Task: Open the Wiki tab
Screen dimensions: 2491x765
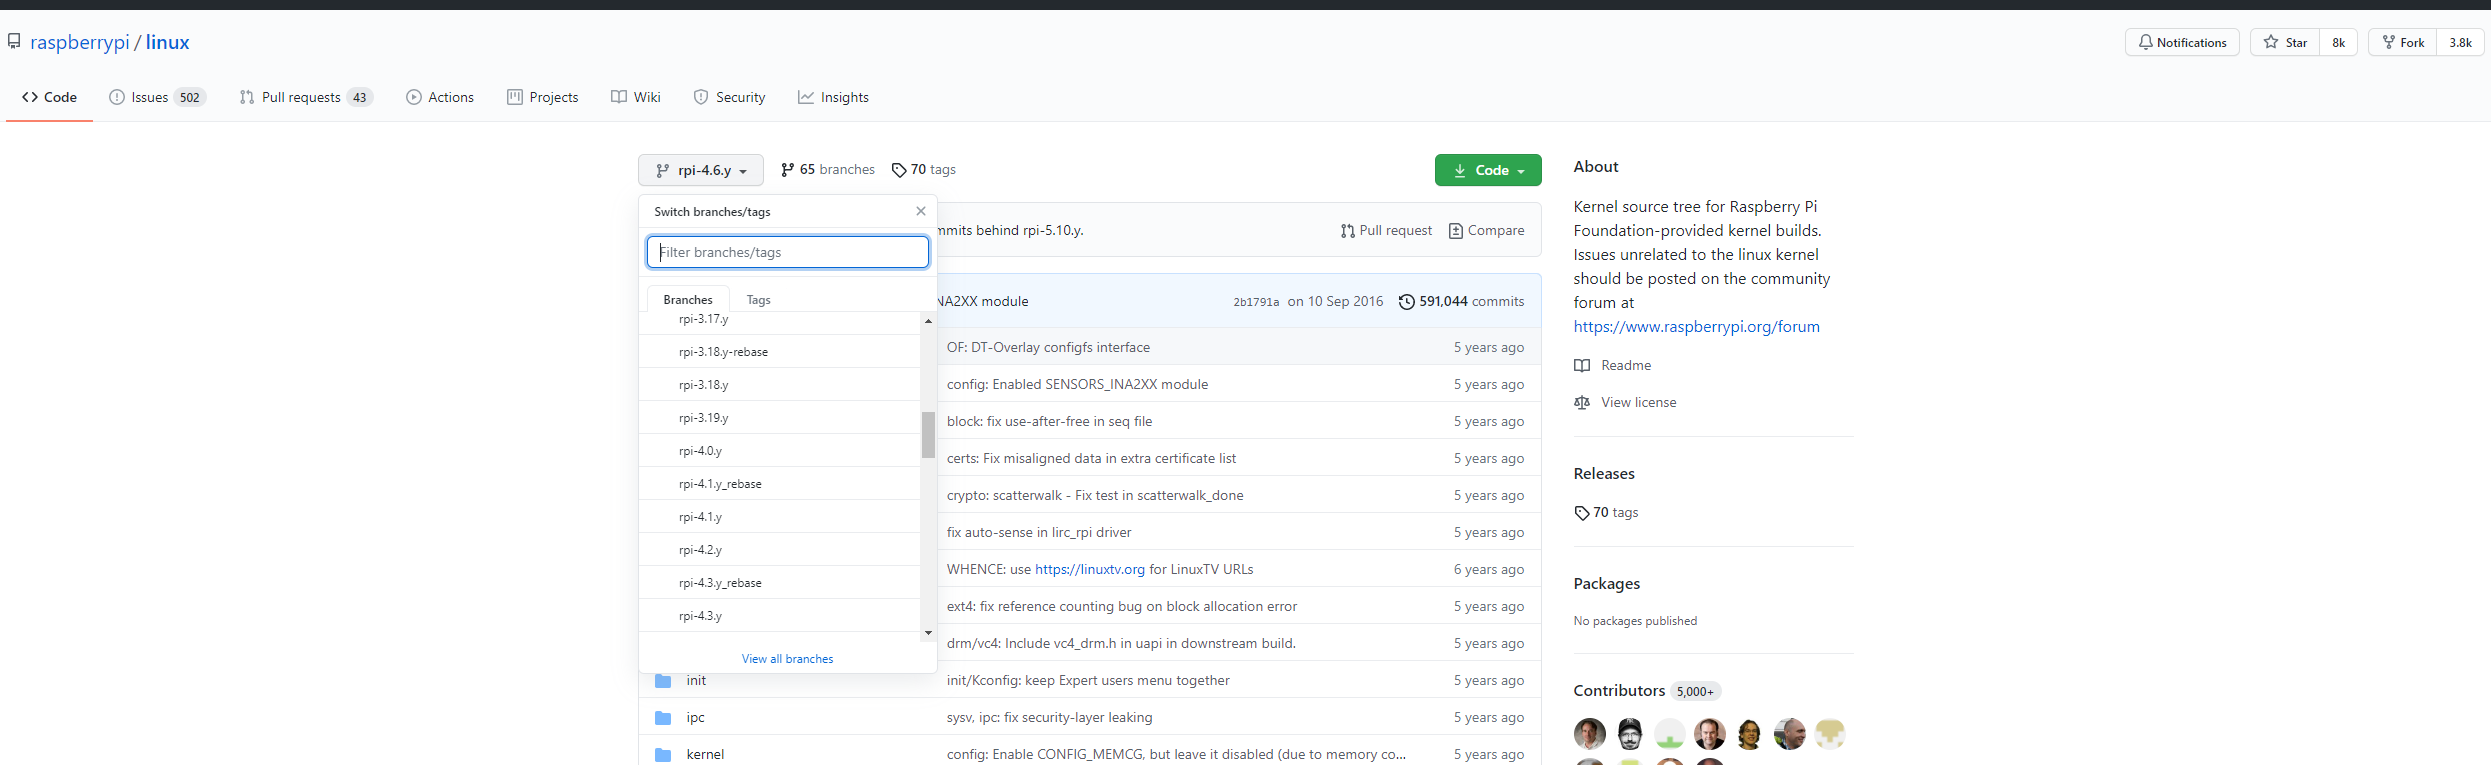Action: [x=636, y=97]
